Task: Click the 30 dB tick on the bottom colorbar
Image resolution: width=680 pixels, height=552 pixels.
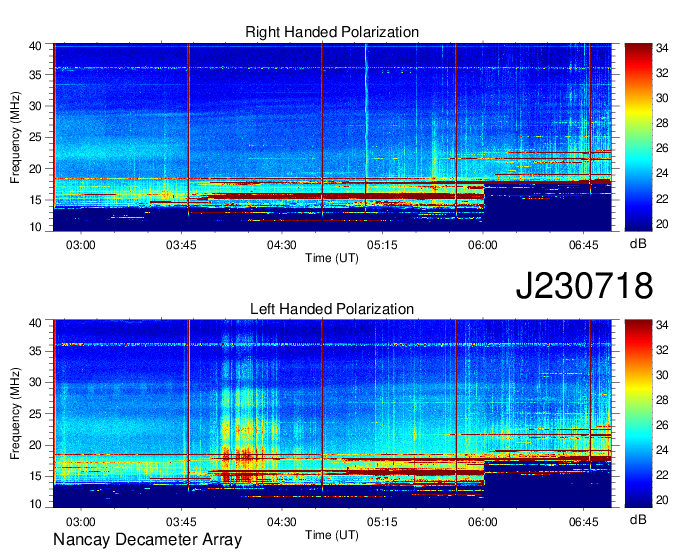Action: point(662,375)
